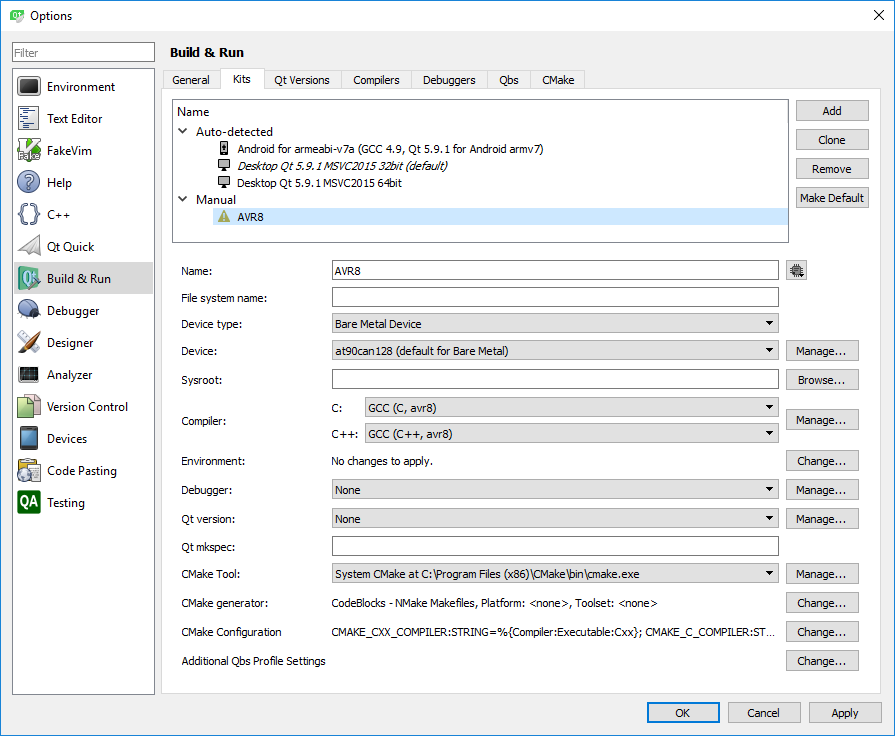
Task: Click the Filter search field
Action: 83,53
